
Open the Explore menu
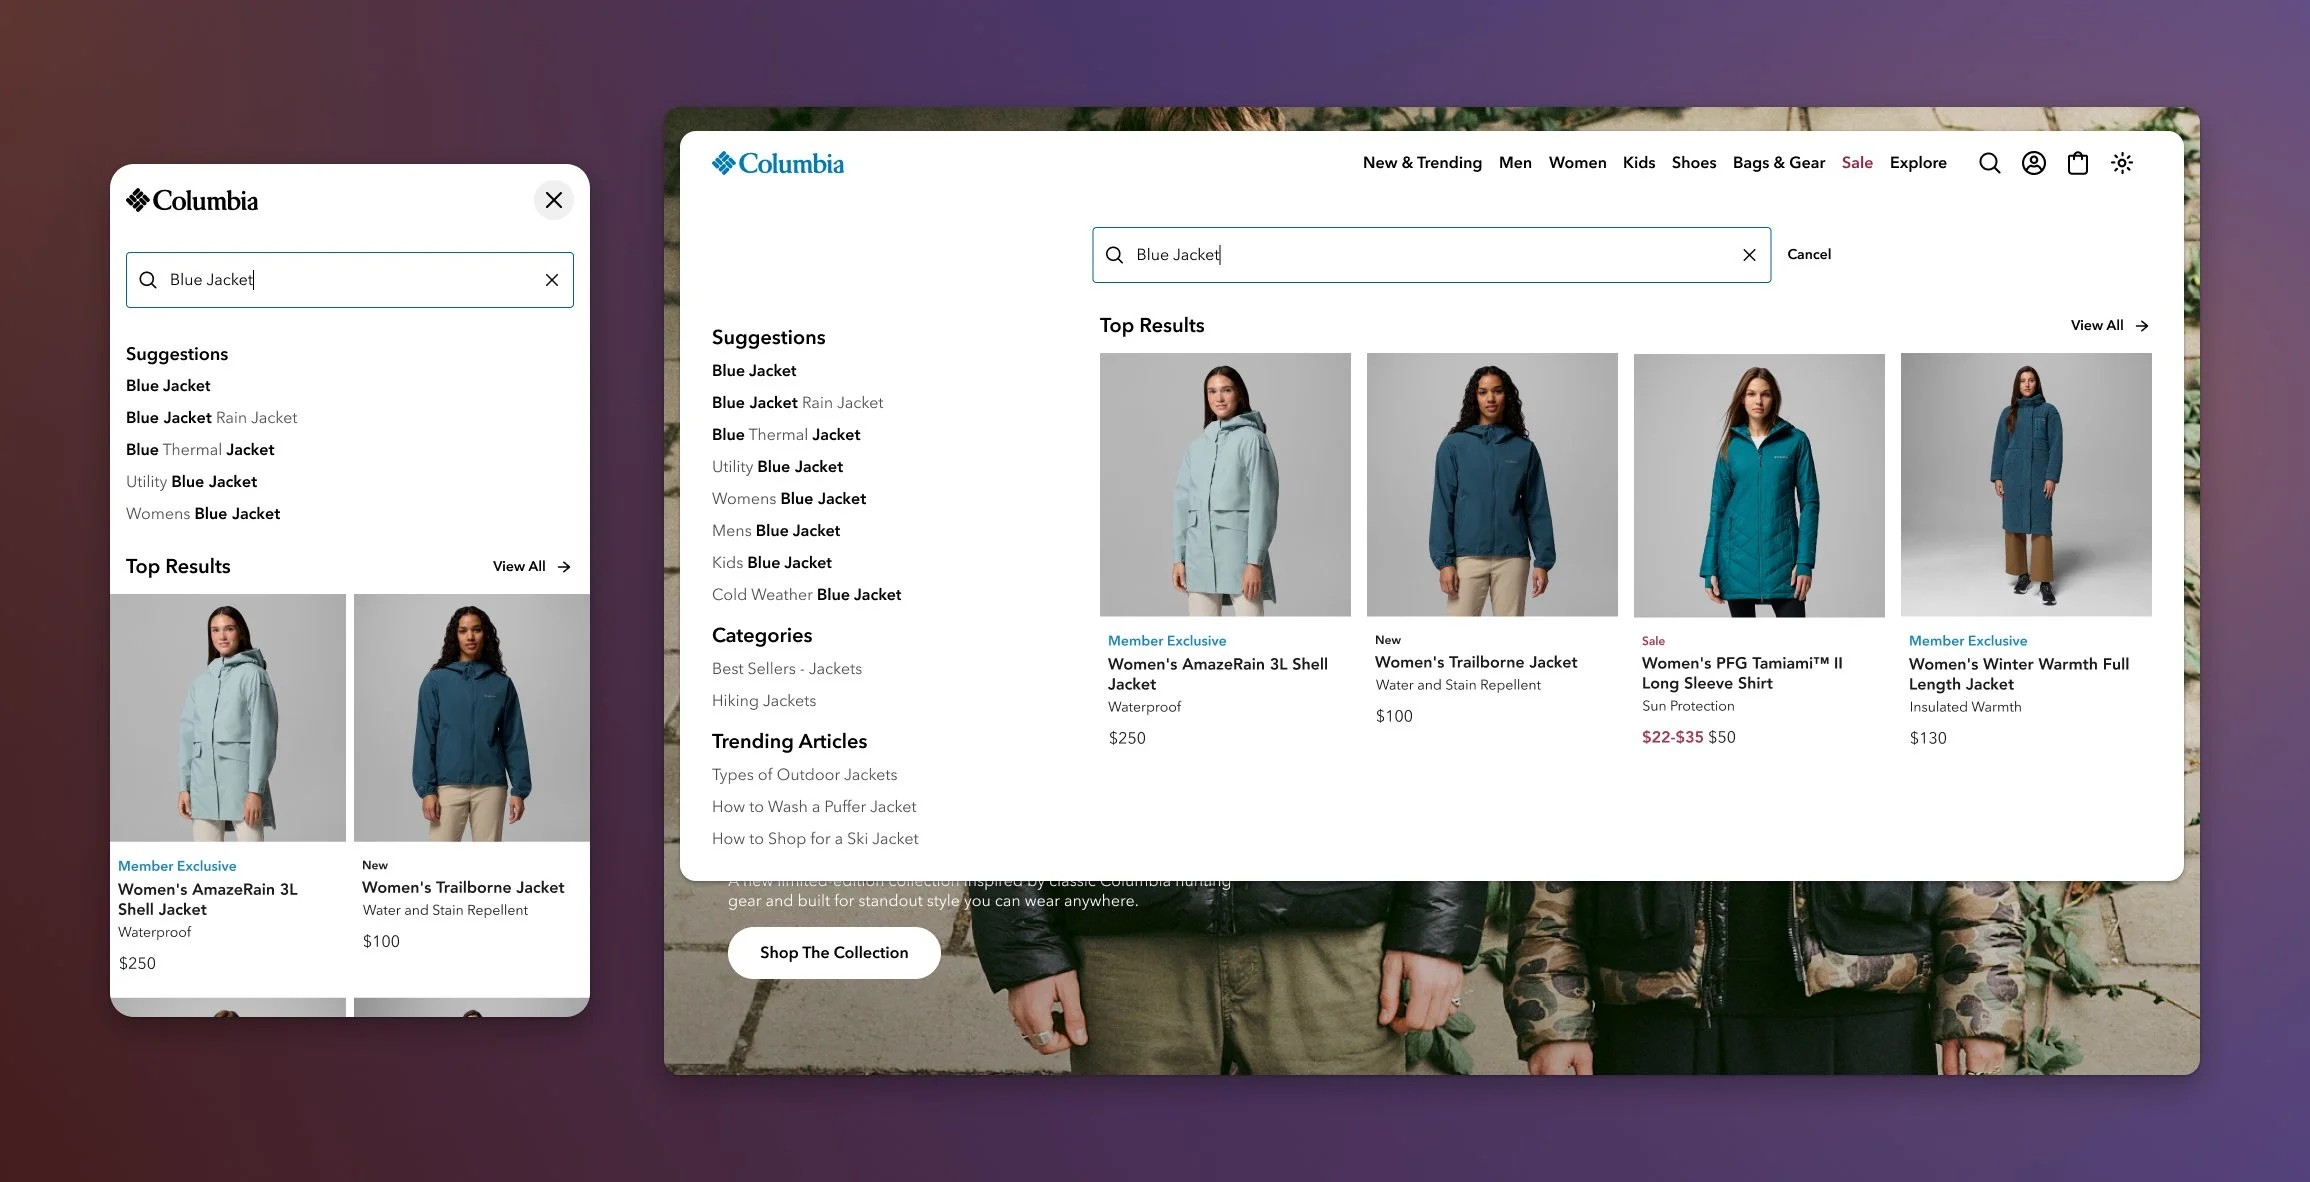tap(1918, 163)
